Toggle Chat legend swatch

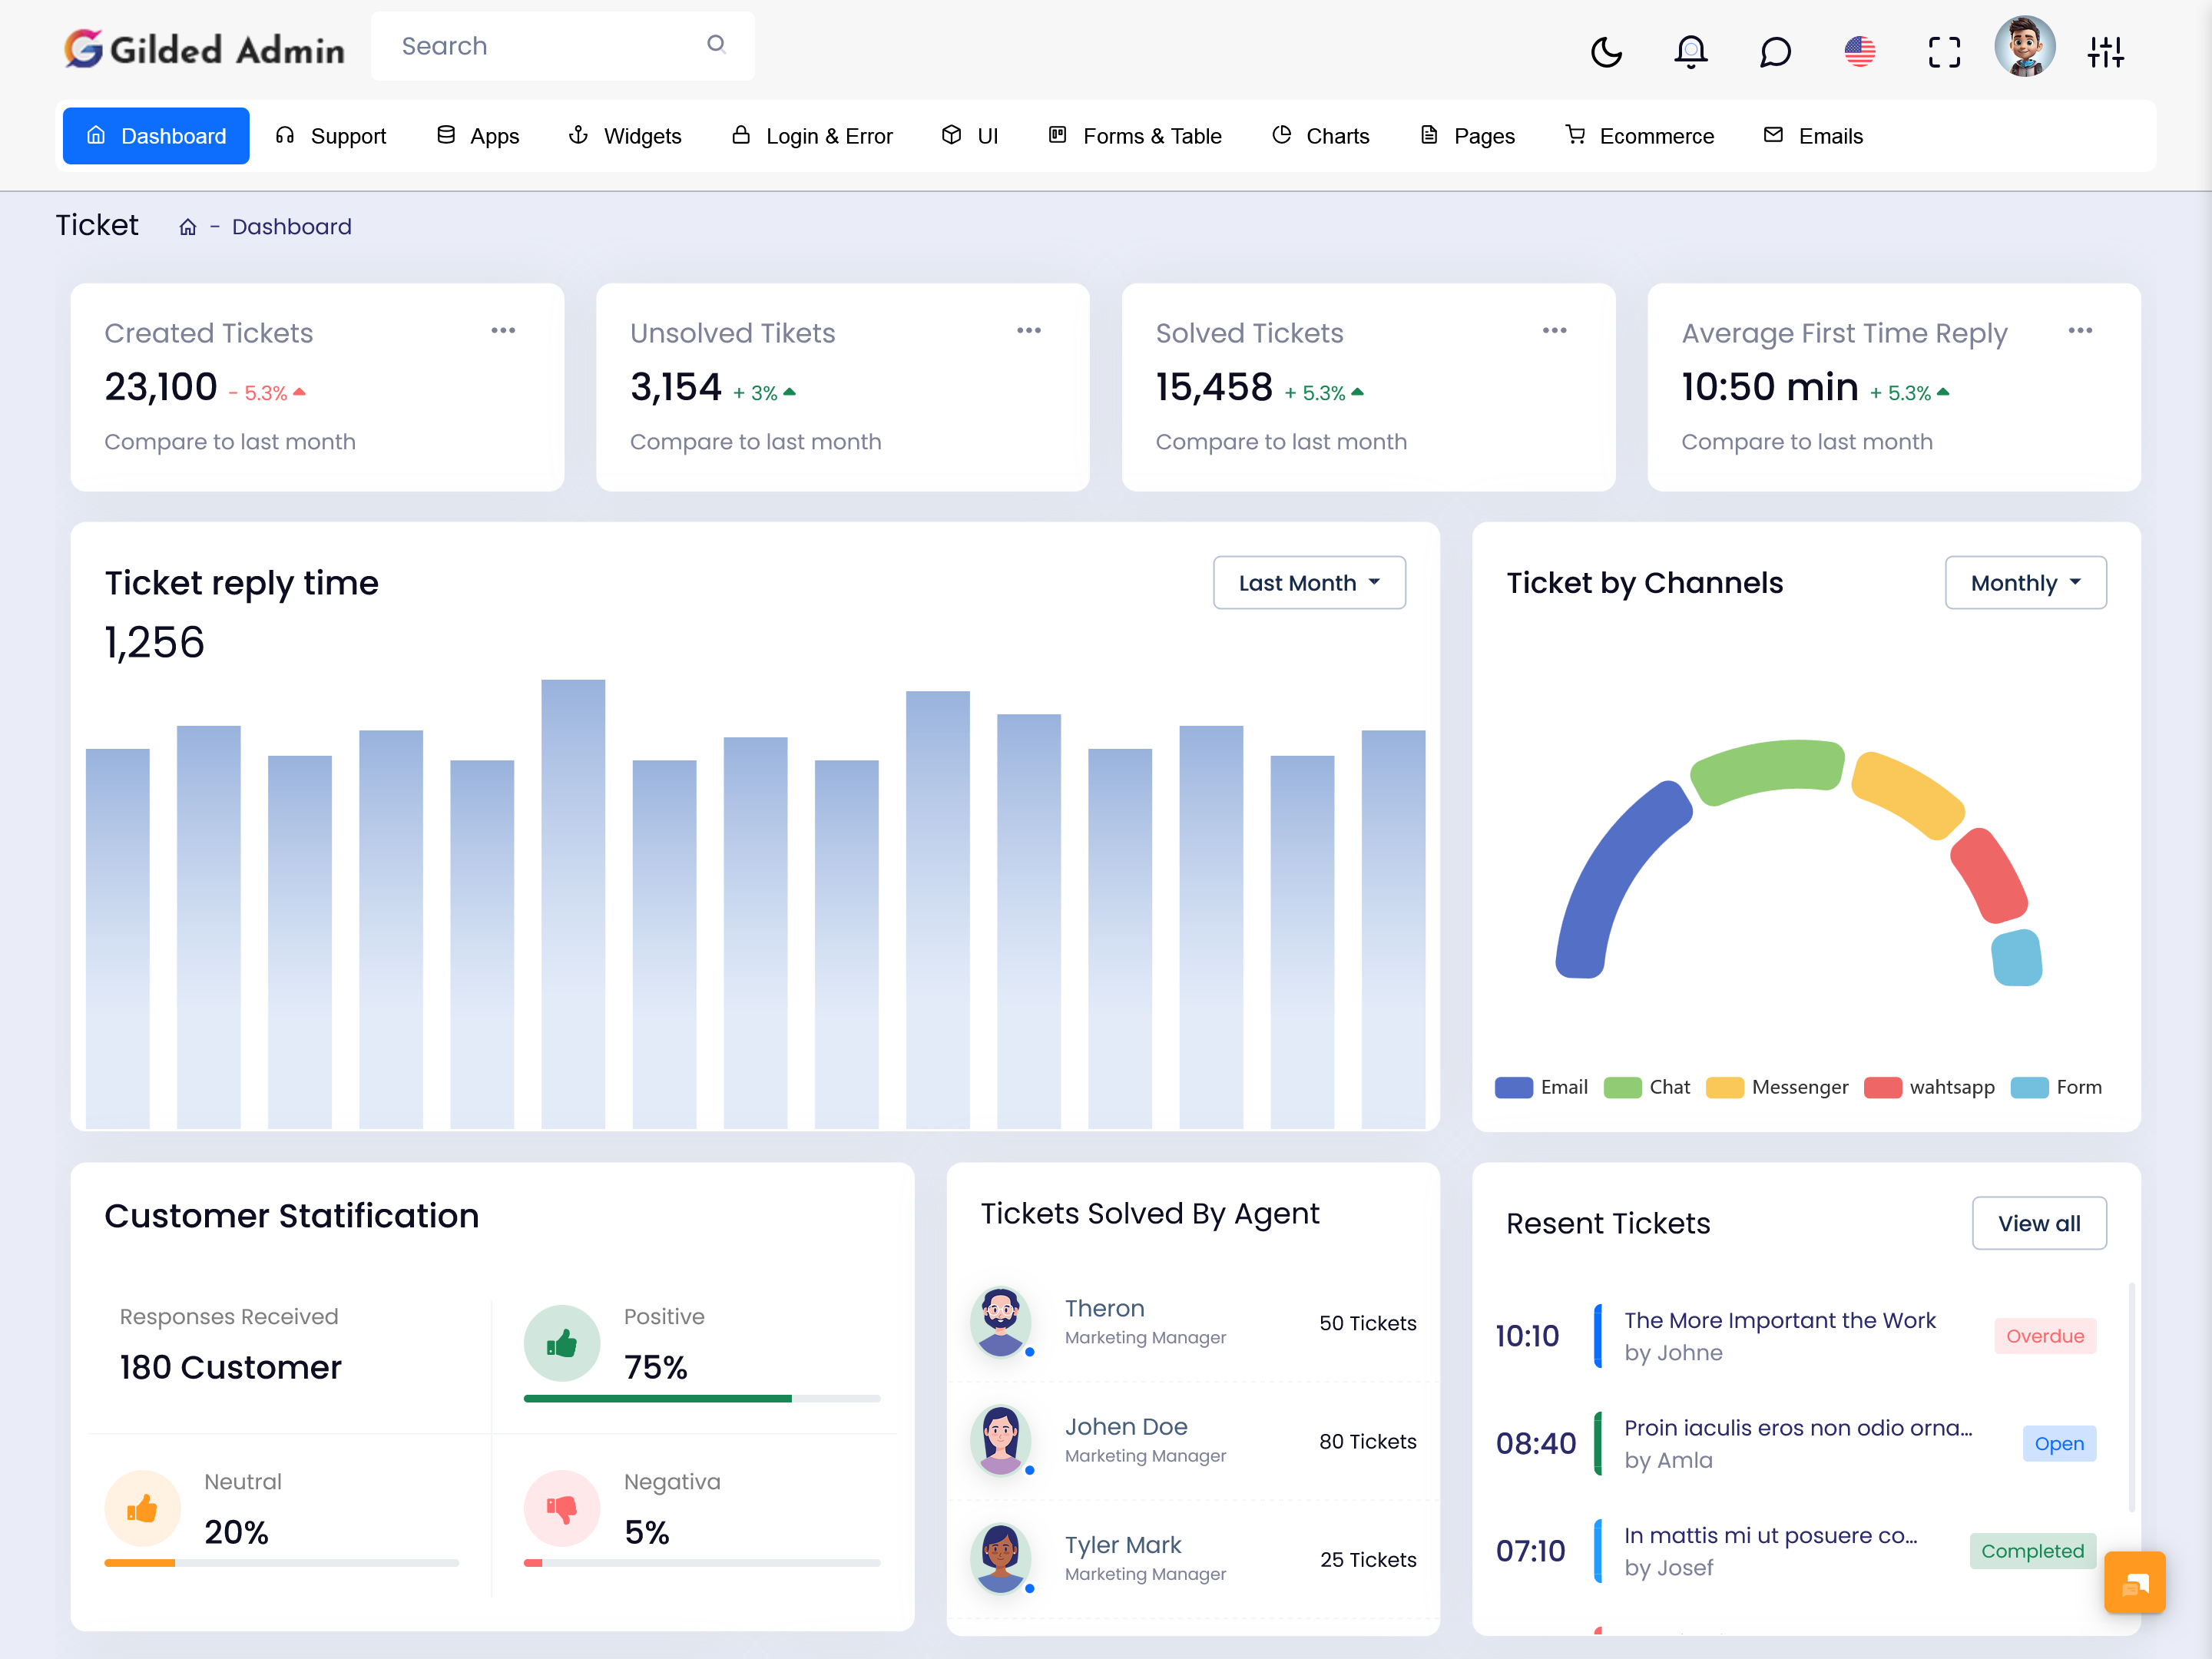pyautogui.click(x=1622, y=1088)
